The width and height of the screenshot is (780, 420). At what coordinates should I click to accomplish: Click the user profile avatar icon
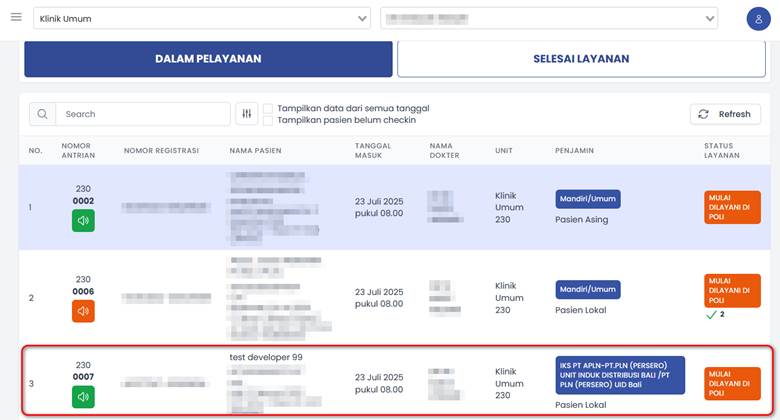[758, 19]
